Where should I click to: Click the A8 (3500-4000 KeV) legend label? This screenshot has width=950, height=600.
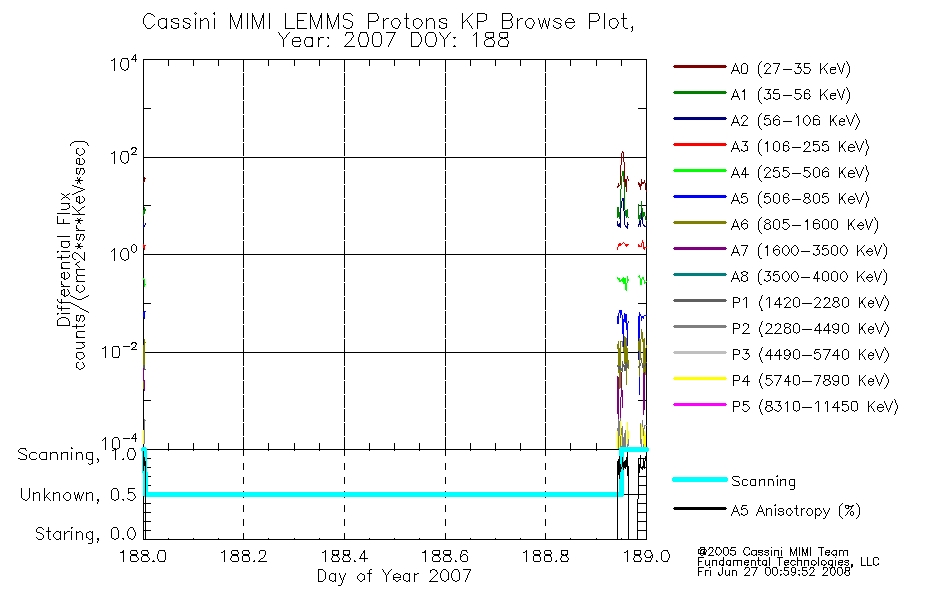pos(809,277)
